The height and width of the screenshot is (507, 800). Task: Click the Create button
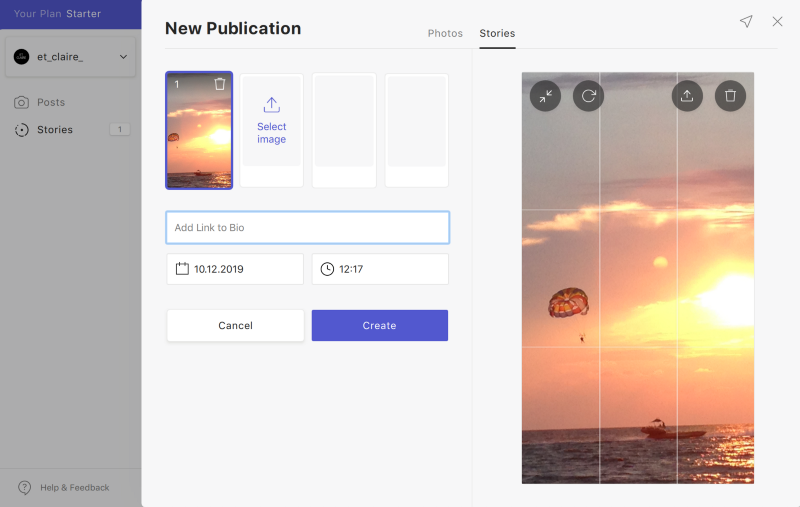click(380, 325)
